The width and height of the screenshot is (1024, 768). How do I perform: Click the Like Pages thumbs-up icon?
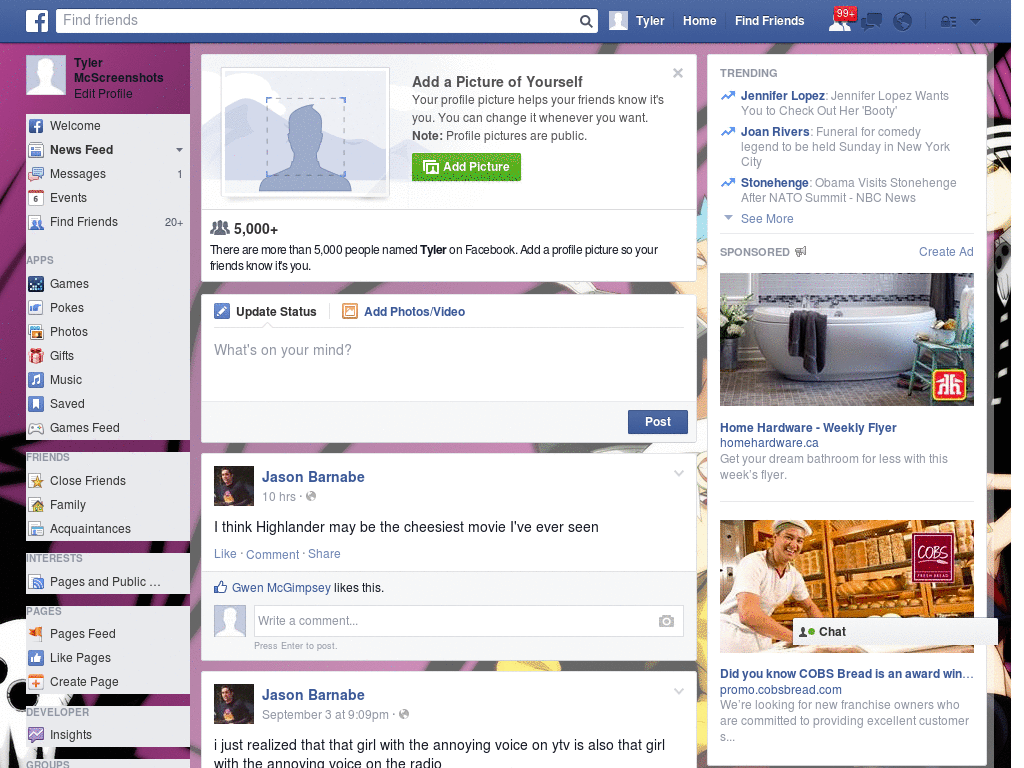click(x=36, y=658)
